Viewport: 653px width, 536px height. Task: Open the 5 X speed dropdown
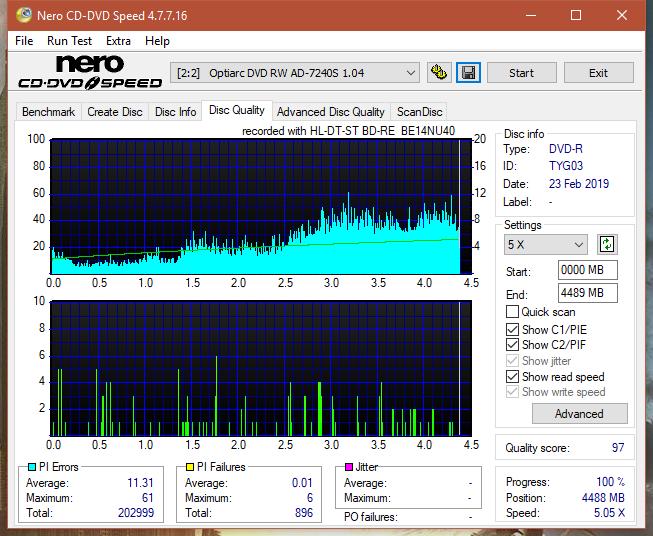(x=546, y=244)
